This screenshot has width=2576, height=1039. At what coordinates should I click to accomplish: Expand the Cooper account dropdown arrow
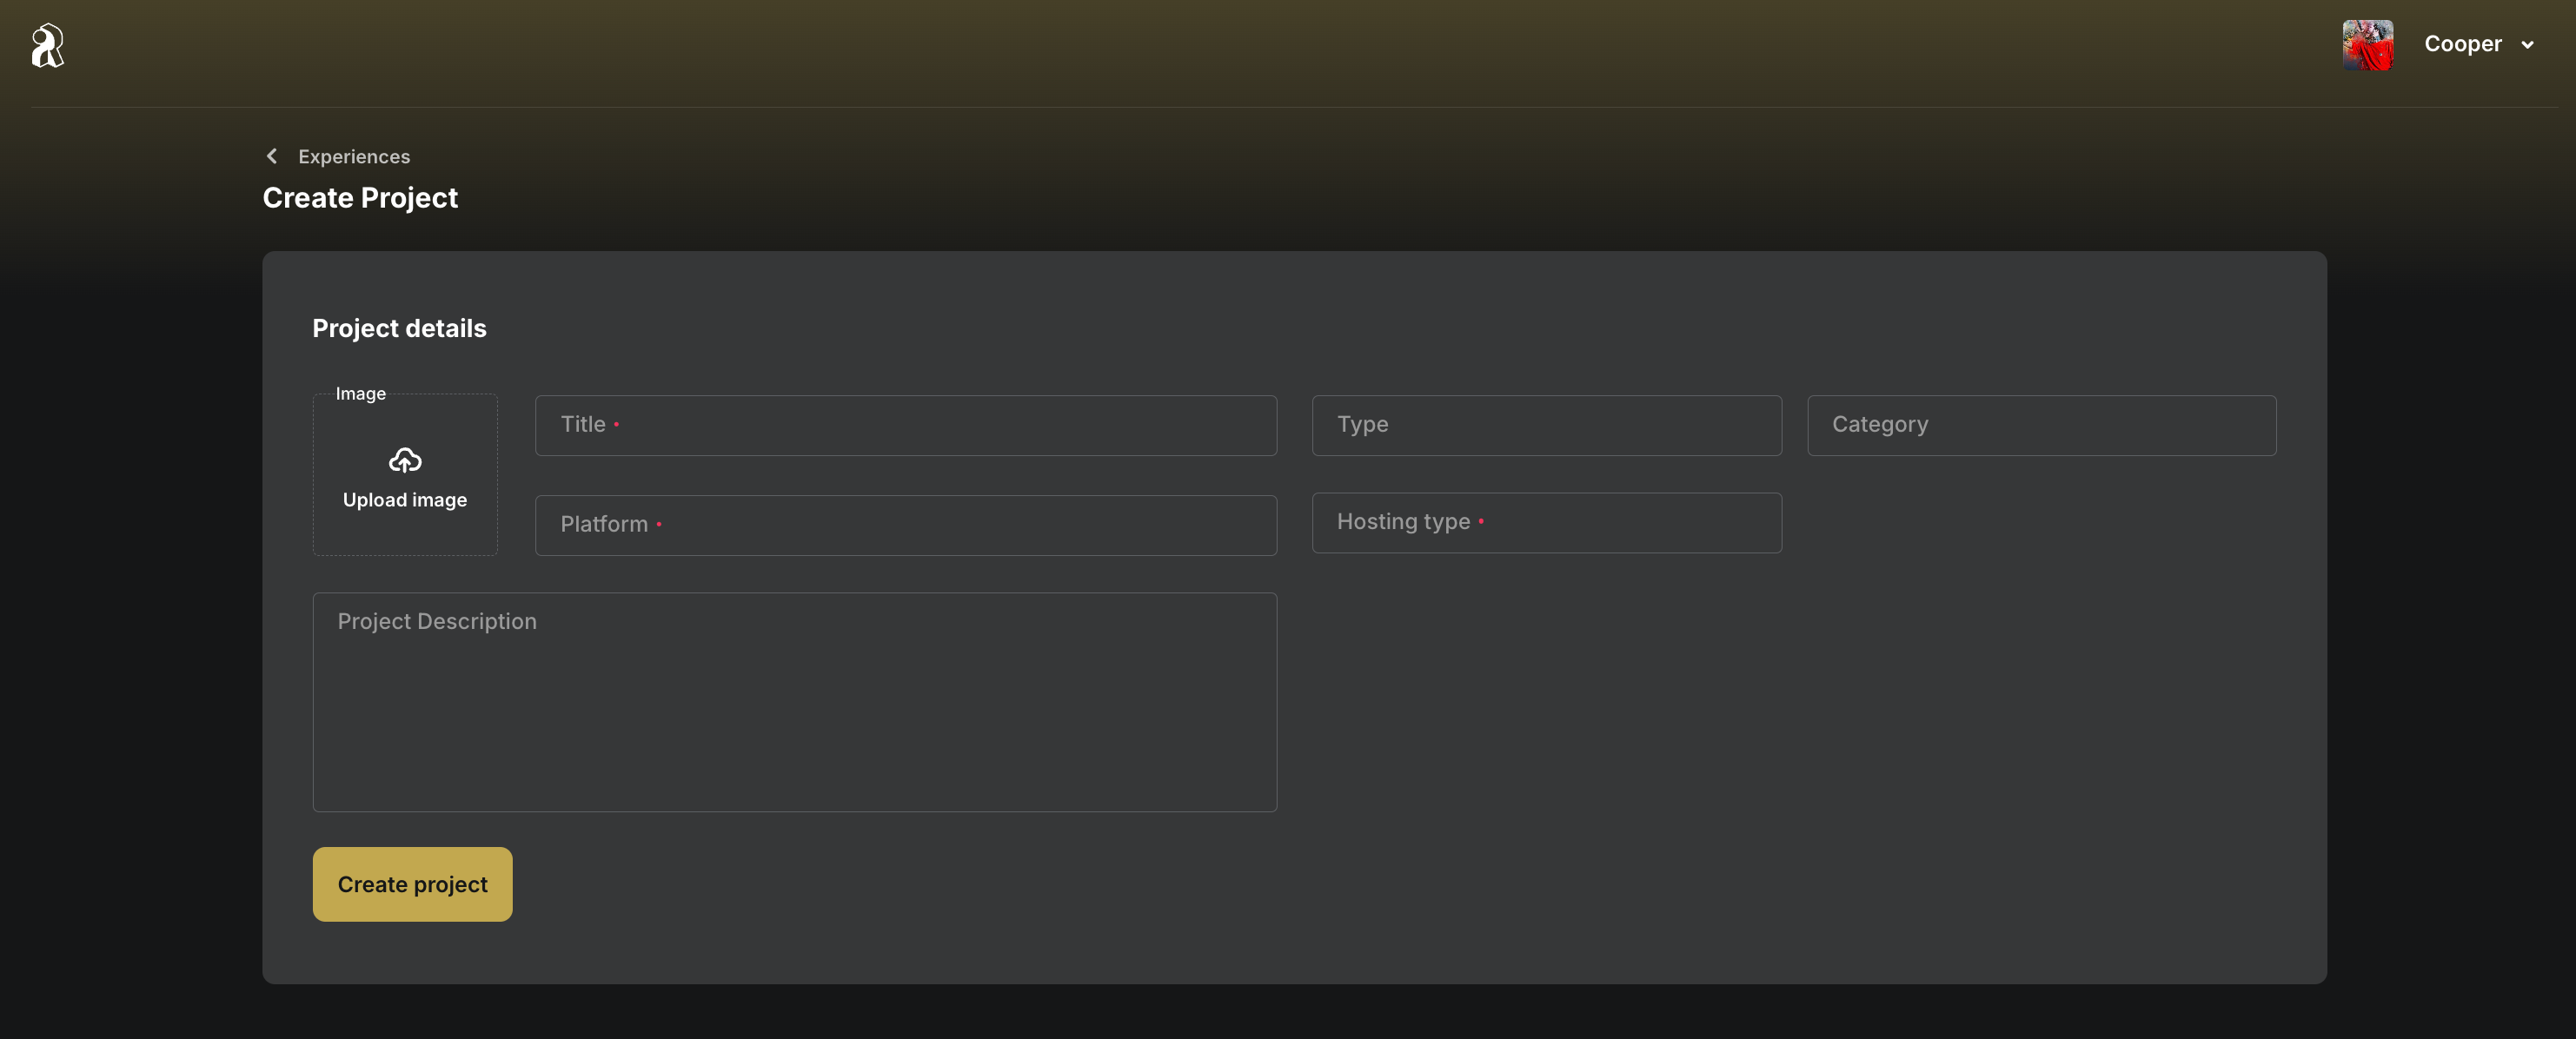point(2527,45)
